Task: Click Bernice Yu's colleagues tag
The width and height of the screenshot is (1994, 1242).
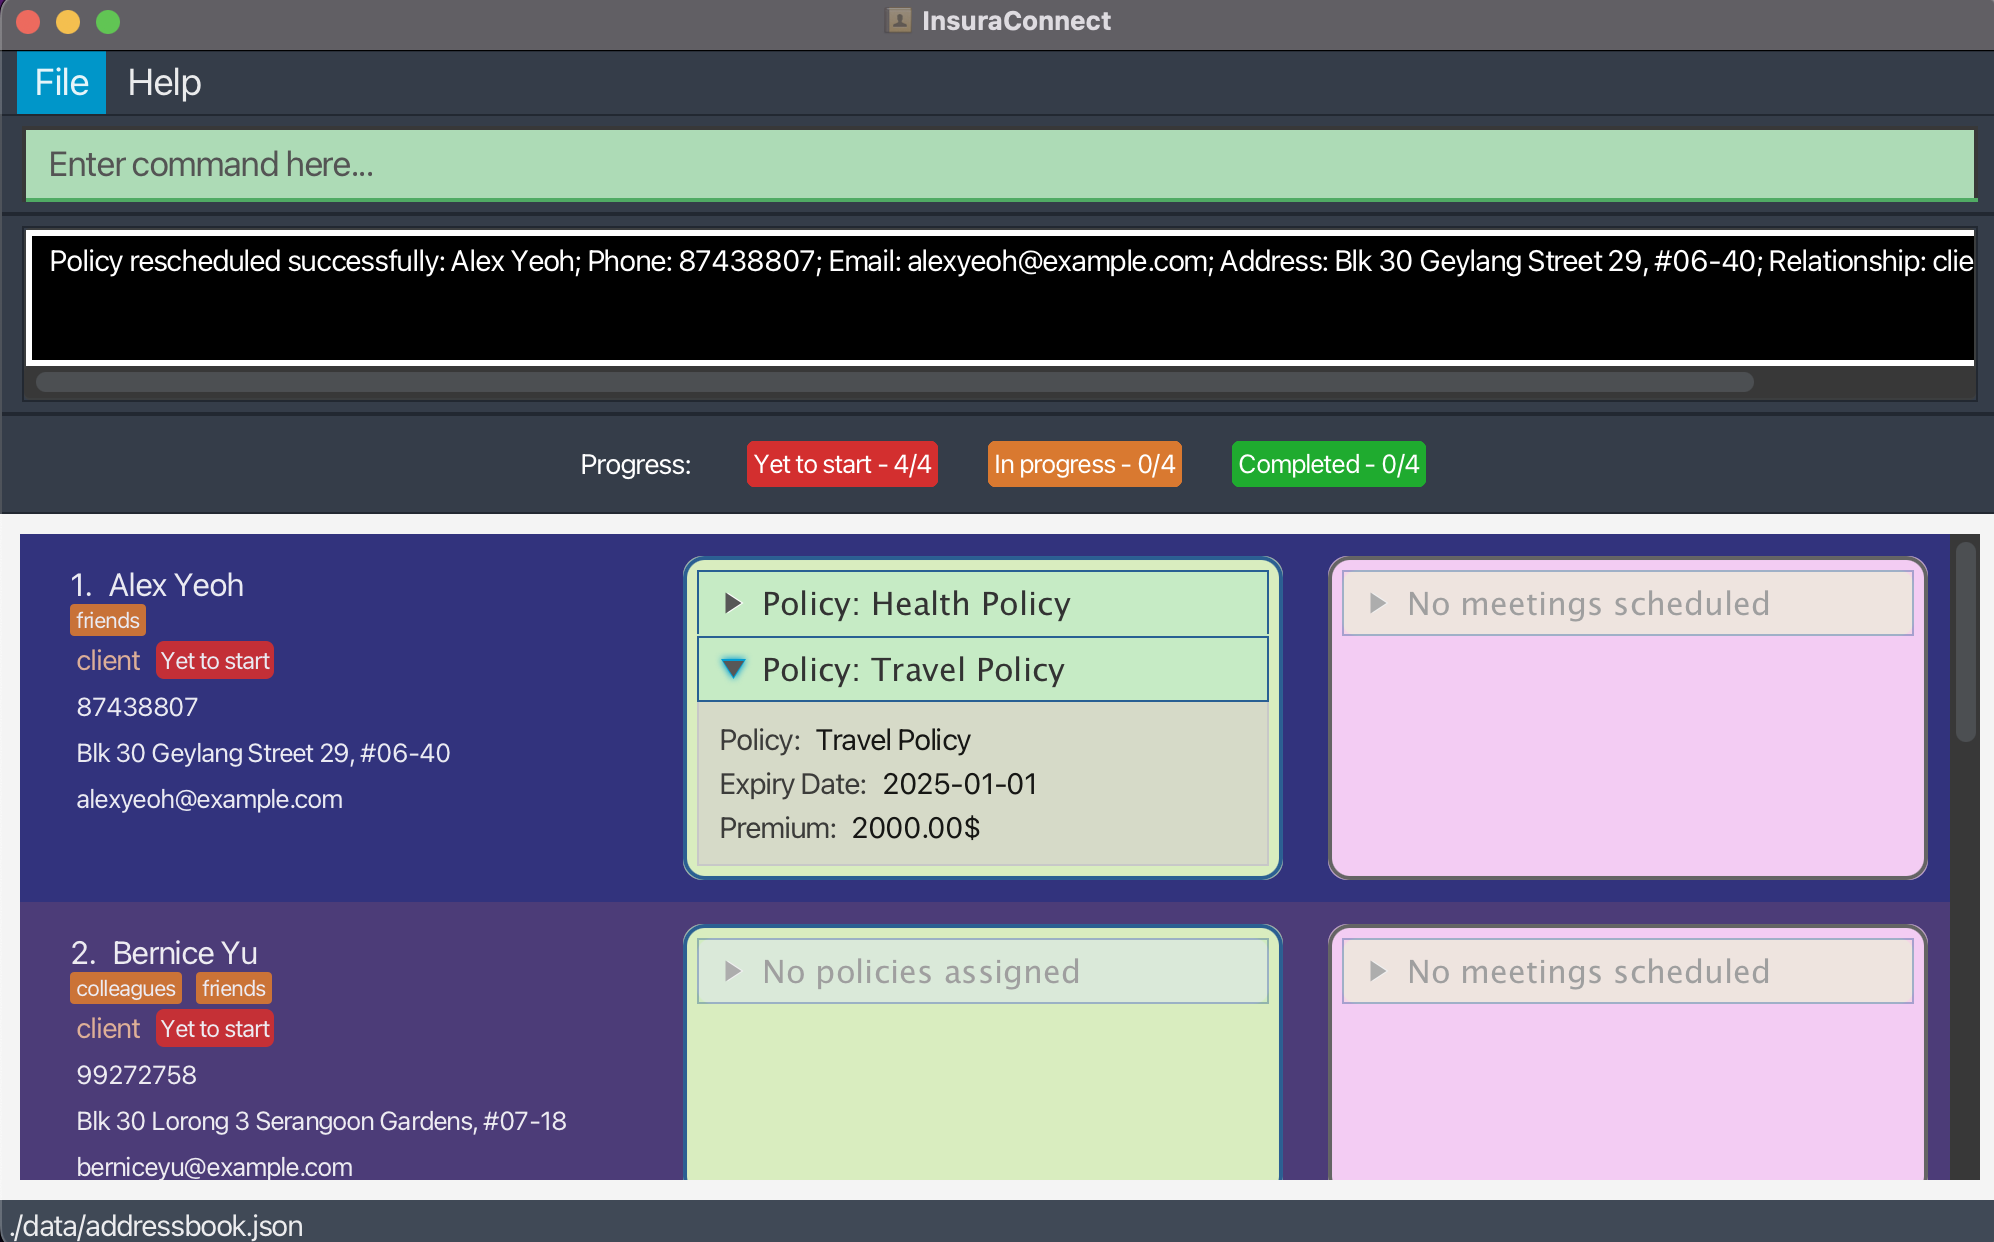Action: click(x=126, y=988)
